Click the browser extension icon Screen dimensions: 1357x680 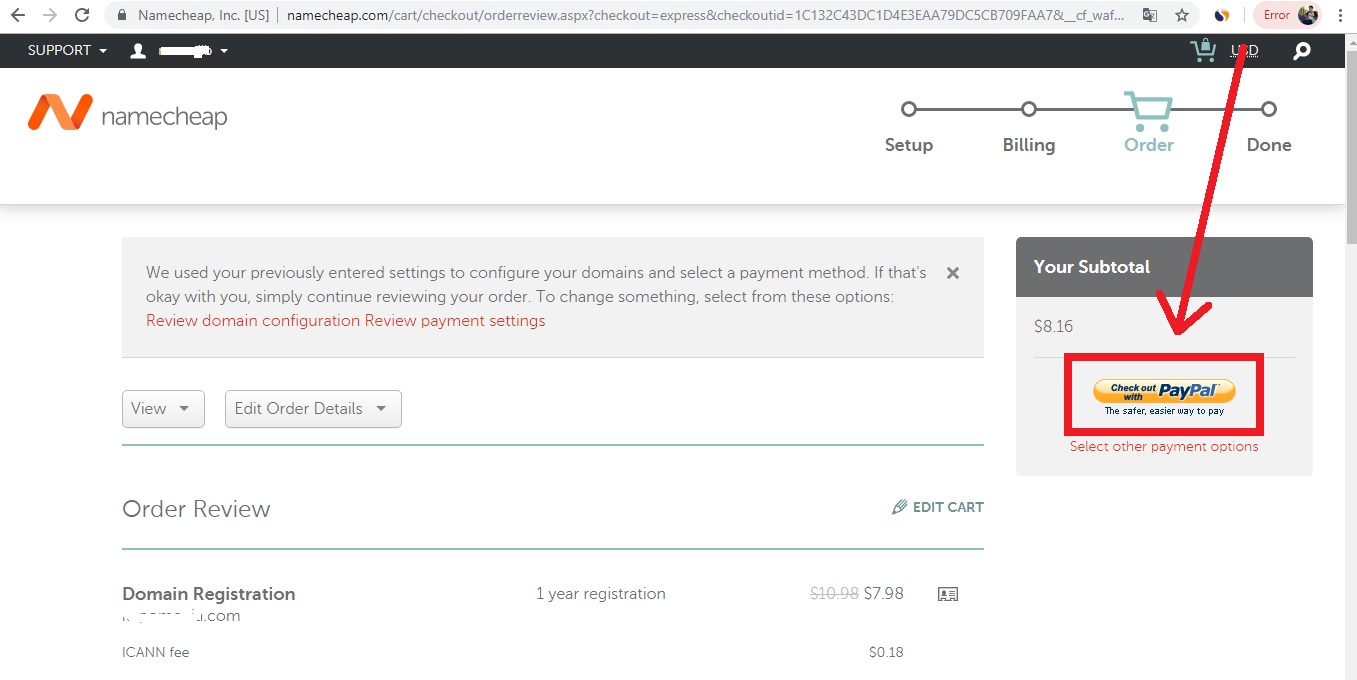(x=1221, y=15)
